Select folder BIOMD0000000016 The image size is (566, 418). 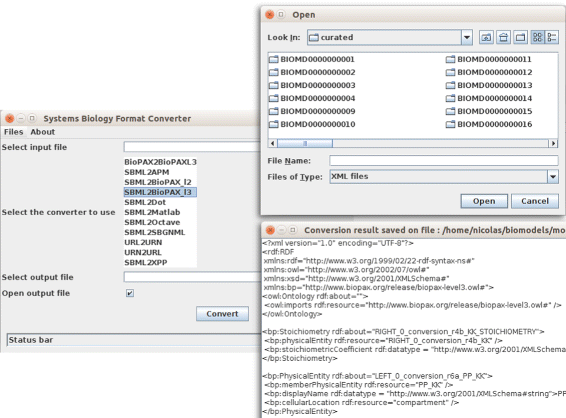[x=489, y=124]
